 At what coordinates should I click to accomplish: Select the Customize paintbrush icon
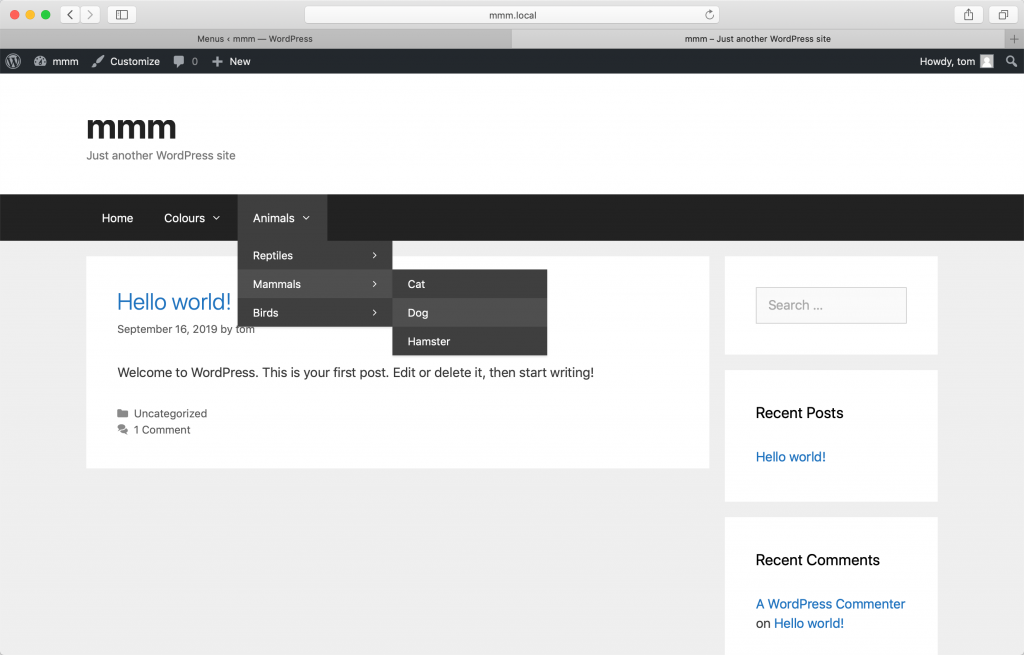click(x=96, y=61)
